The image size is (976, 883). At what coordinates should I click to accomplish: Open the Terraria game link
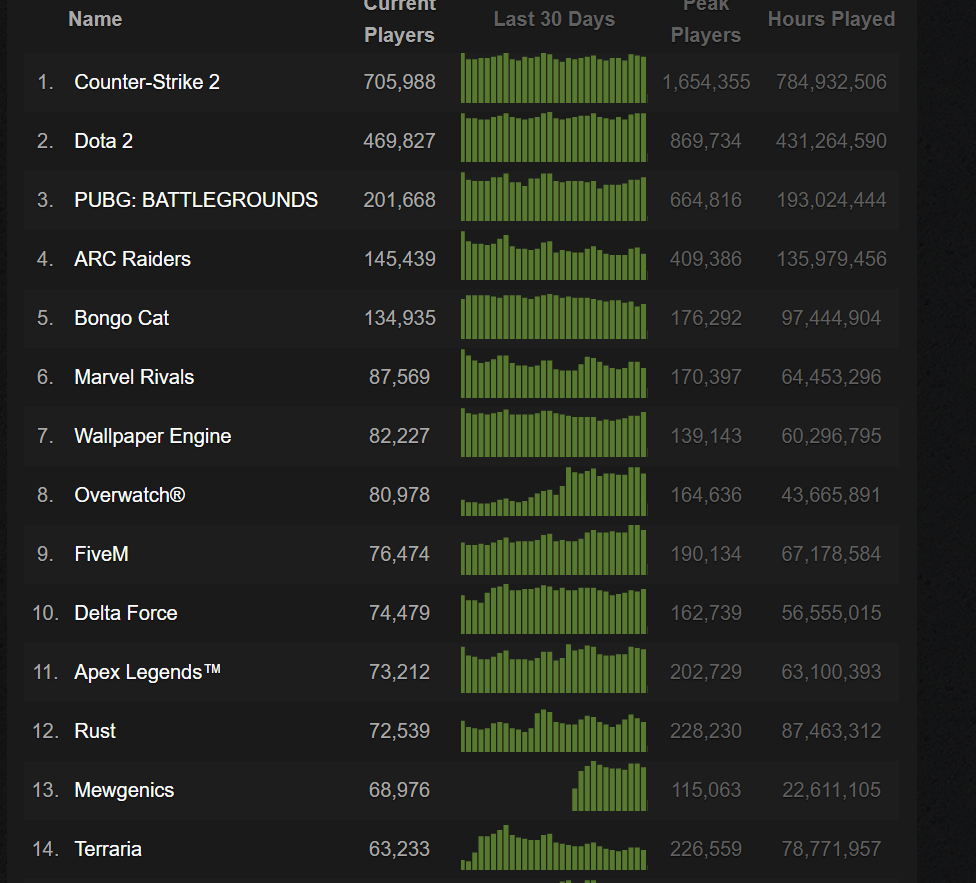108,849
